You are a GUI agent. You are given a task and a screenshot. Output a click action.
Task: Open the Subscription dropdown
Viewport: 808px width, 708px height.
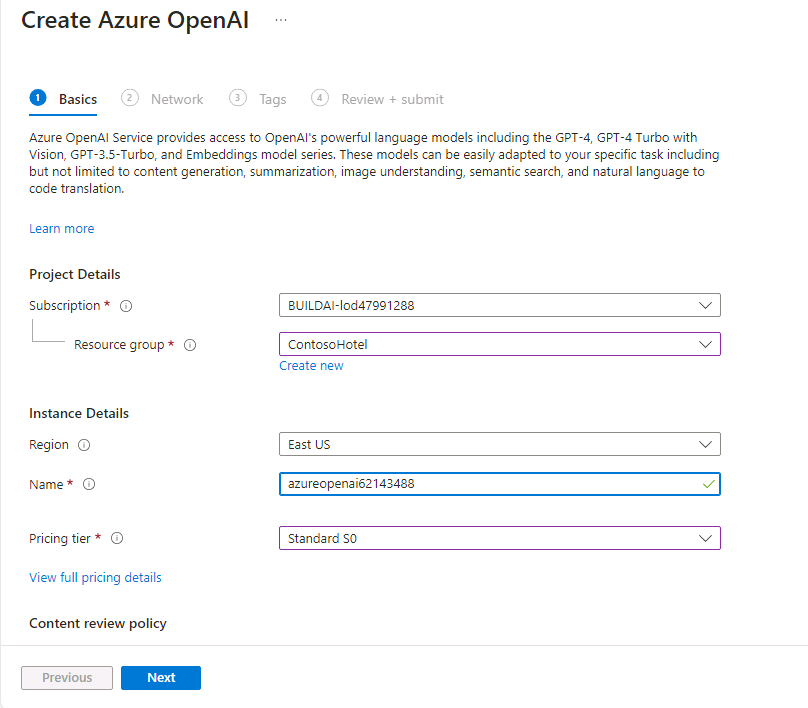pyautogui.click(x=500, y=306)
